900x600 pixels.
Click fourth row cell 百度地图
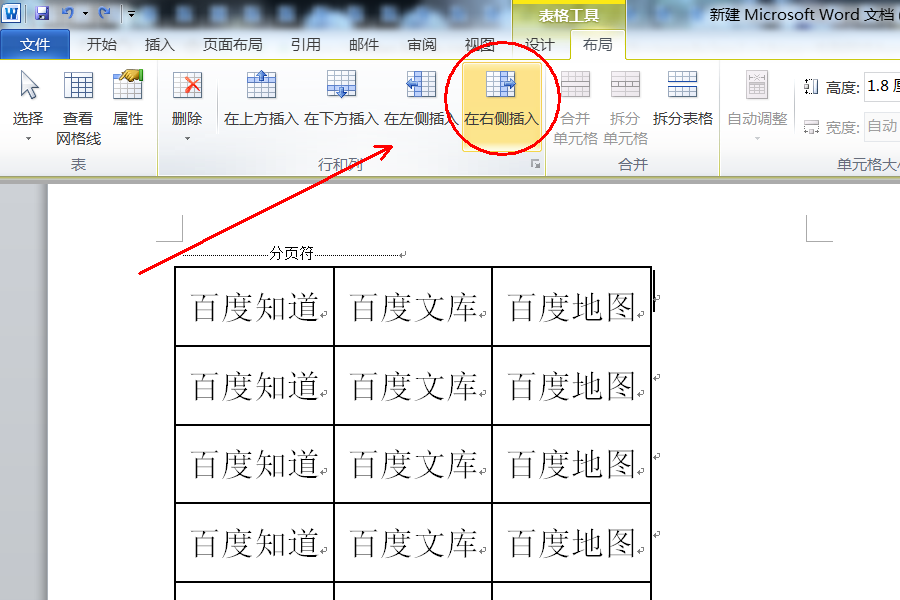click(571, 543)
